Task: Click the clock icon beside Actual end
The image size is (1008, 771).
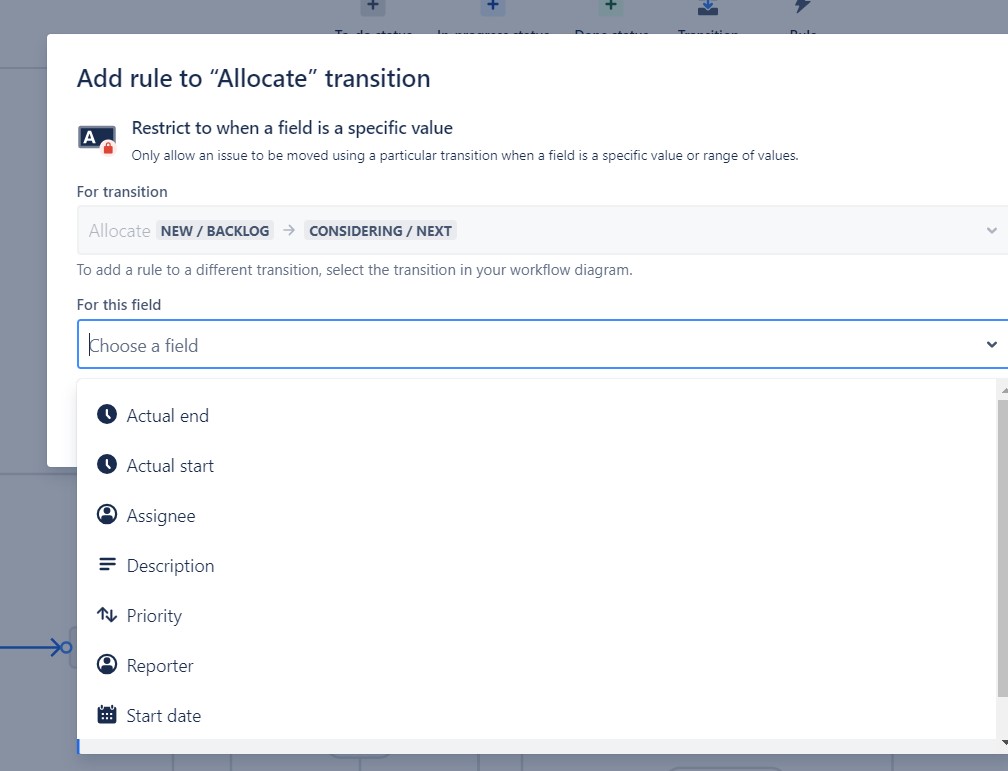Action: pos(107,414)
